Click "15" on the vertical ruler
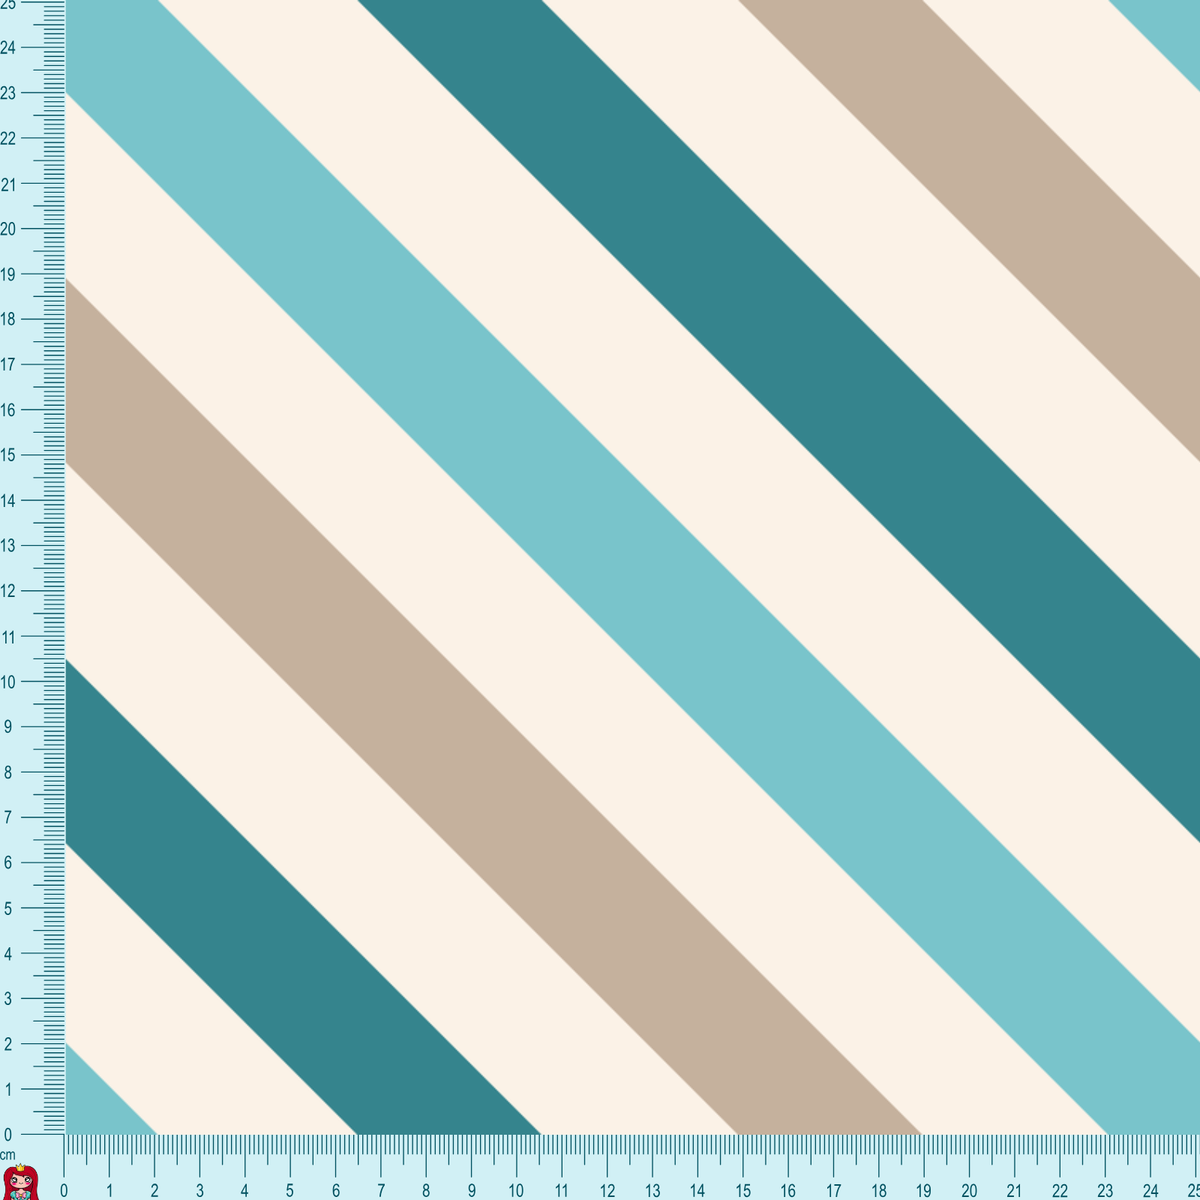Viewport: 1200px width, 1200px height. pos(8,455)
